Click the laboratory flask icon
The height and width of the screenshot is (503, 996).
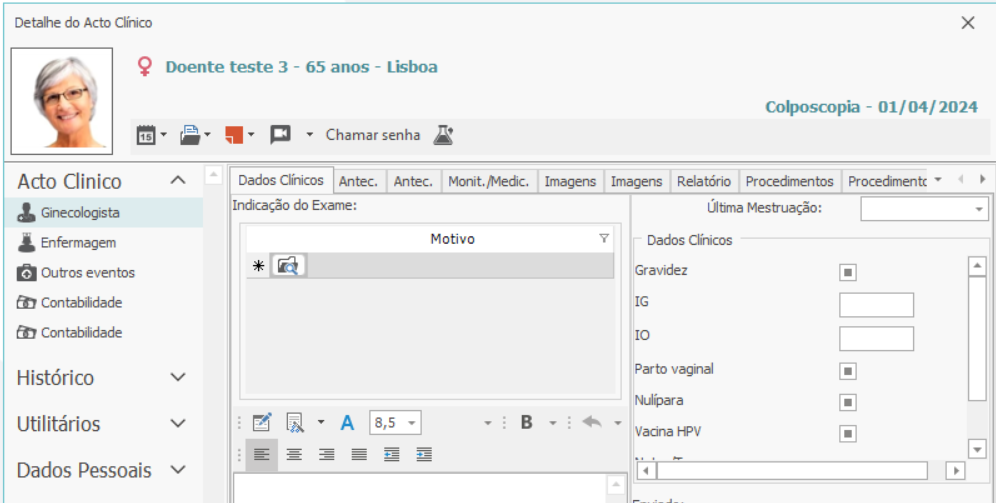[443, 135]
